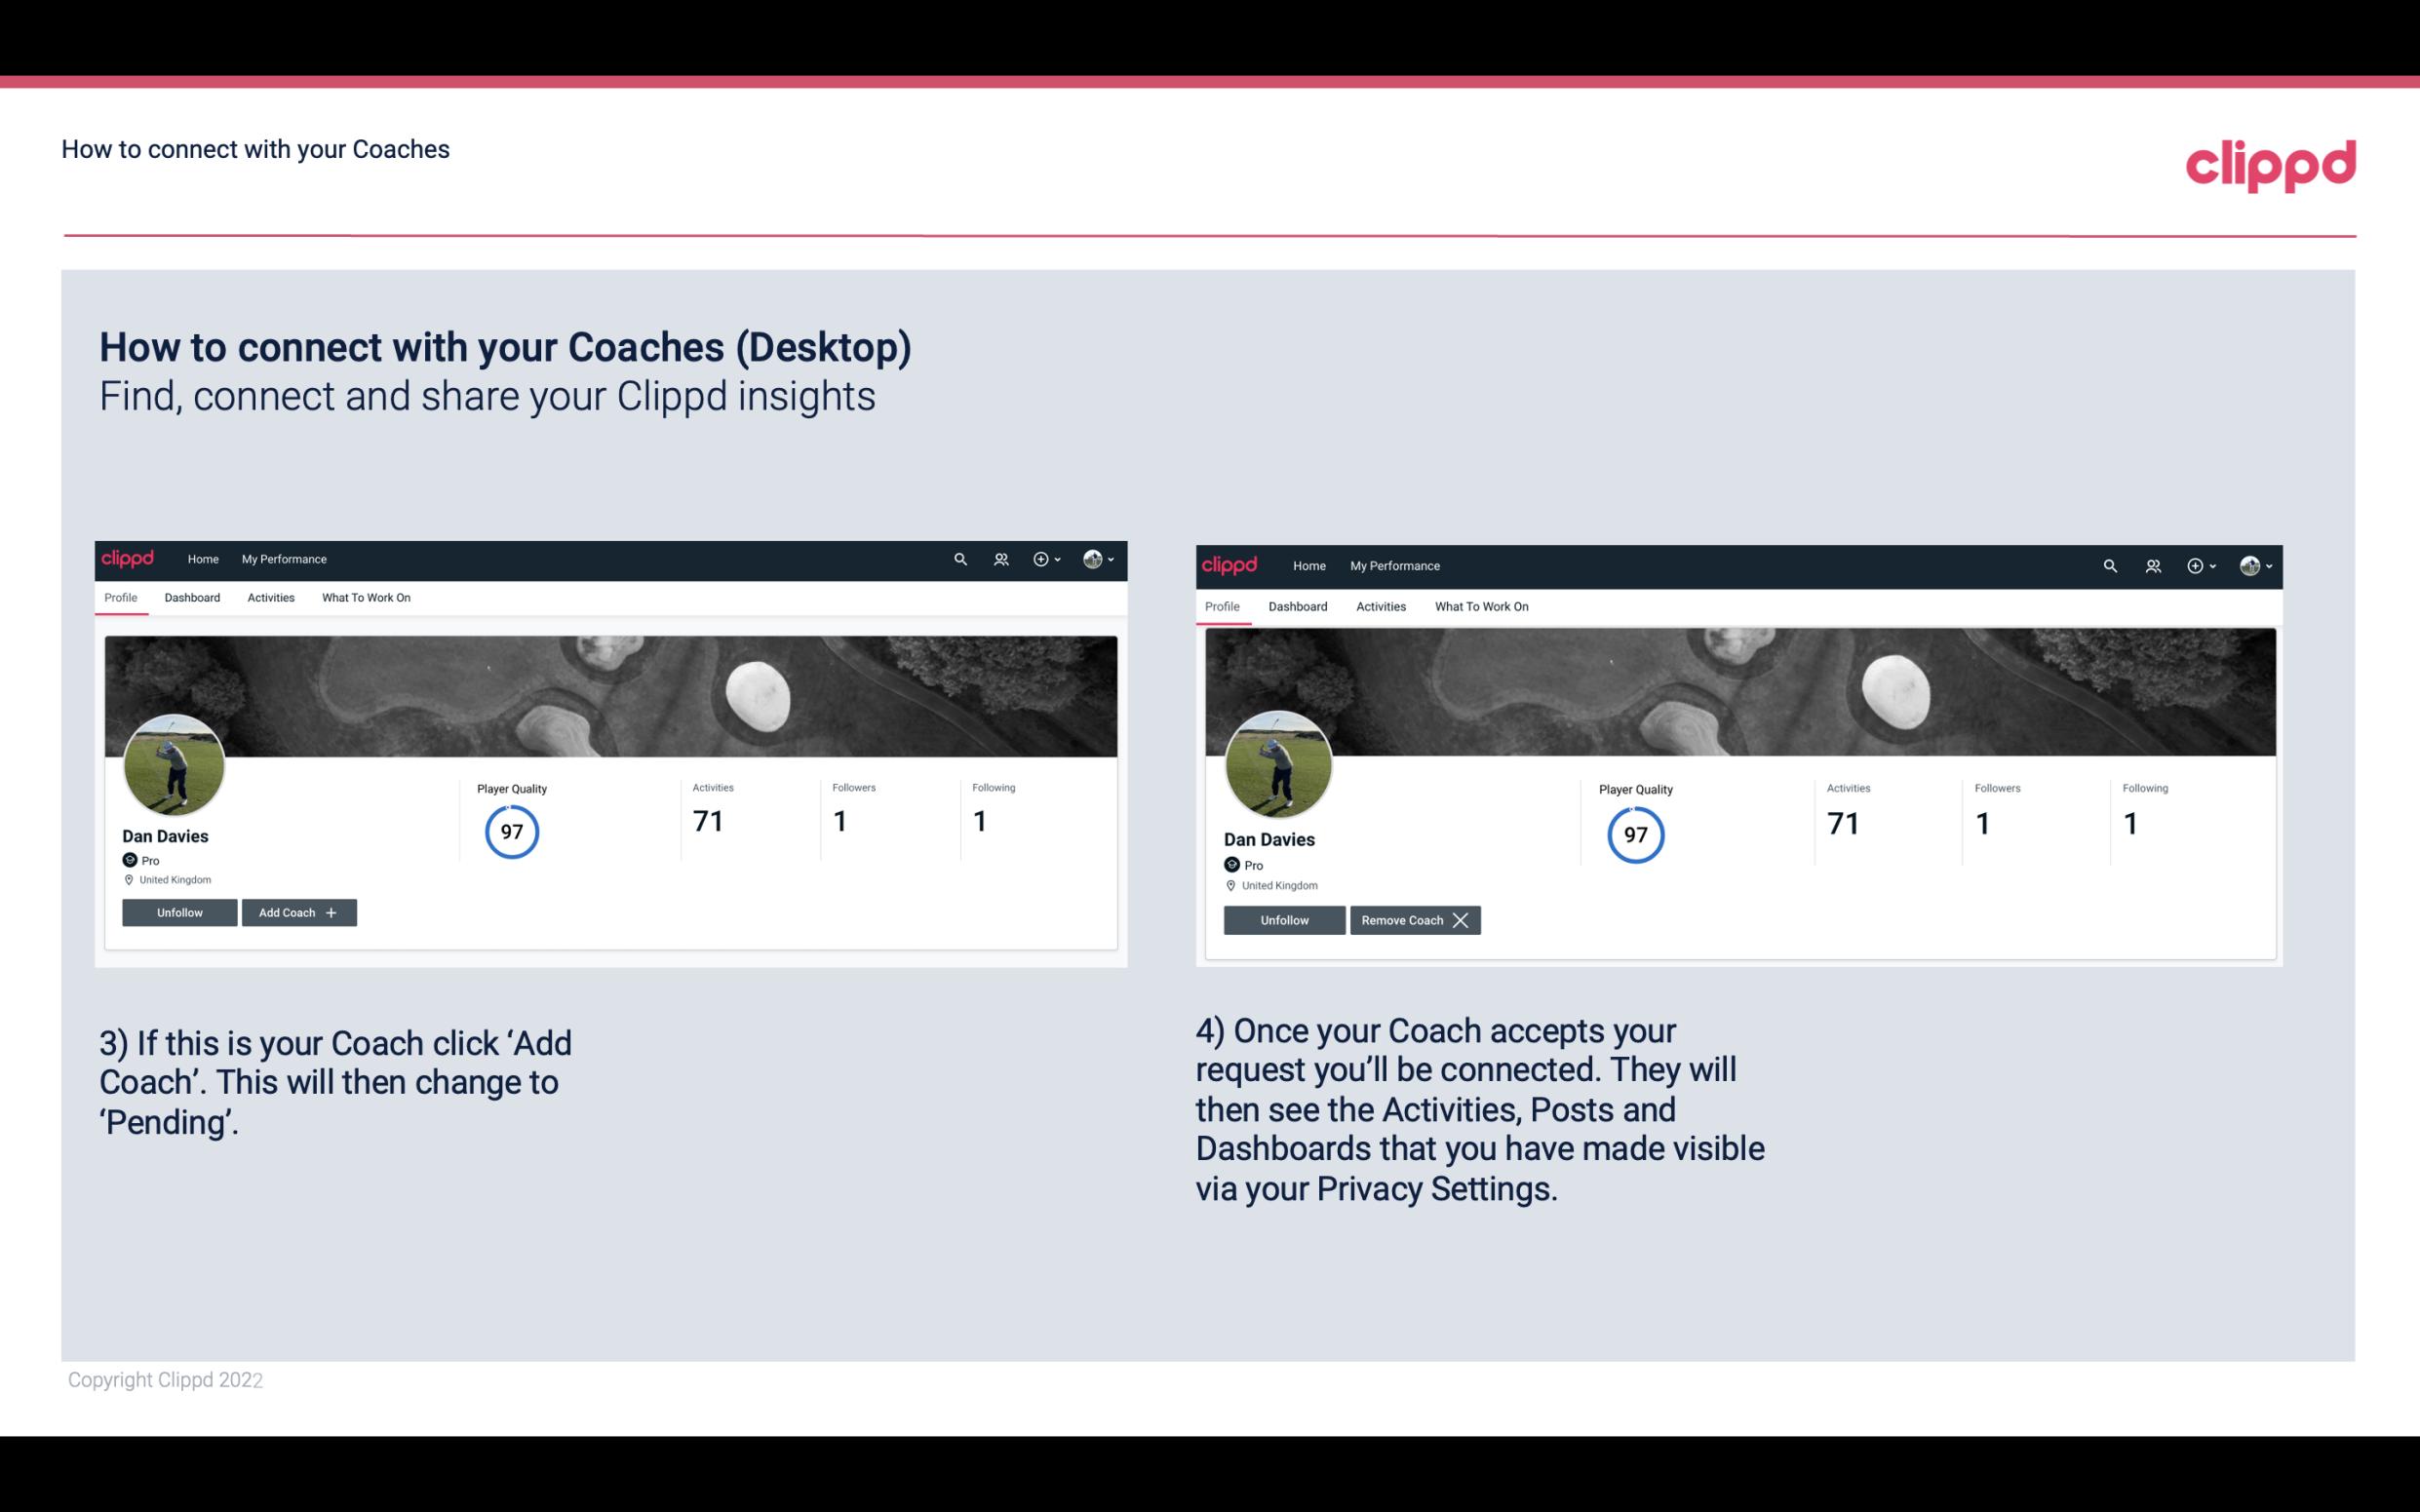Click the search icon in right screenshot
This screenshot has height=1512, width=2420.
2110,564
